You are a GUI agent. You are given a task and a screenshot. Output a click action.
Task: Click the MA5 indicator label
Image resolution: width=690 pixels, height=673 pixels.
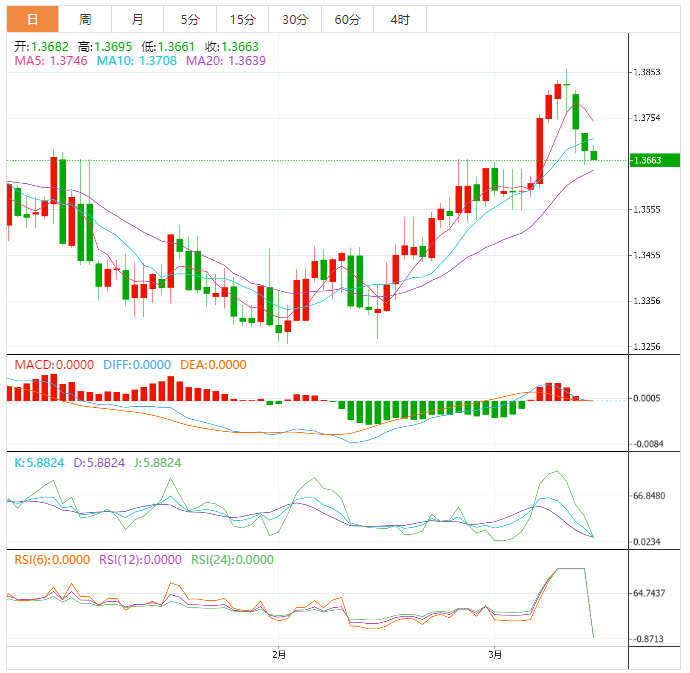[51, 61]
